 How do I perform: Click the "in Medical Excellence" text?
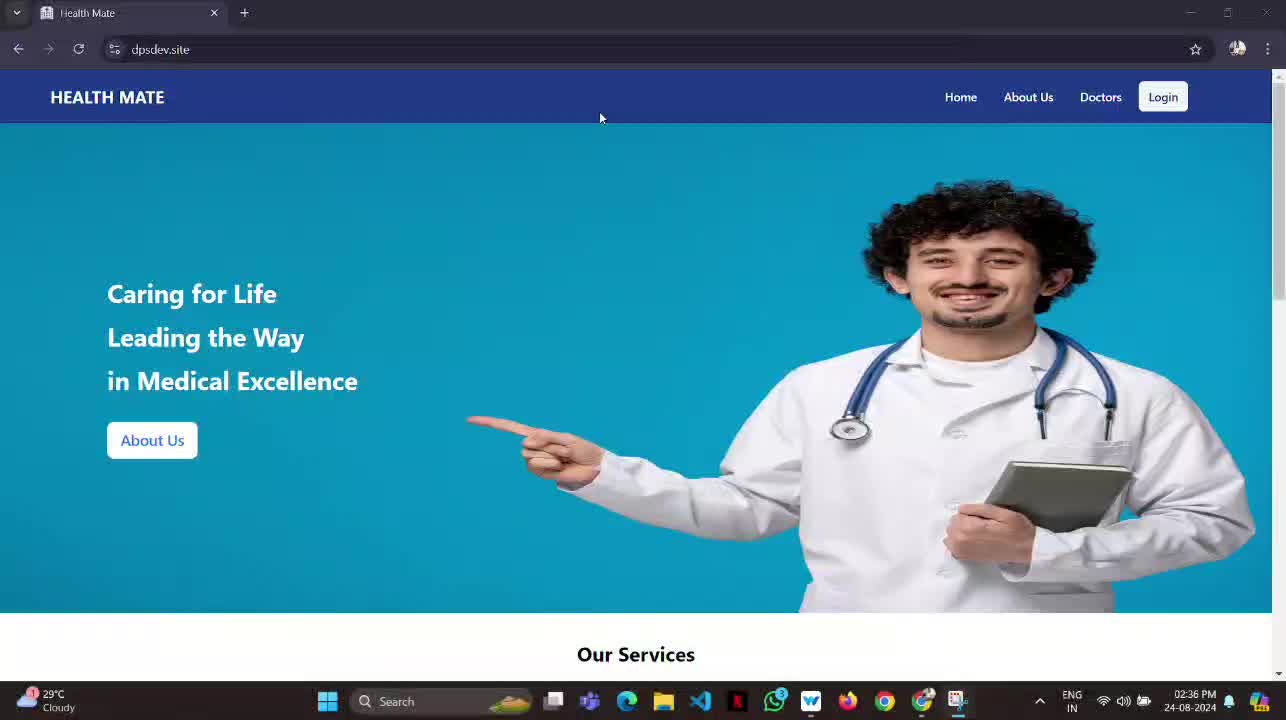pyautogui.click(x=232, y=381)
